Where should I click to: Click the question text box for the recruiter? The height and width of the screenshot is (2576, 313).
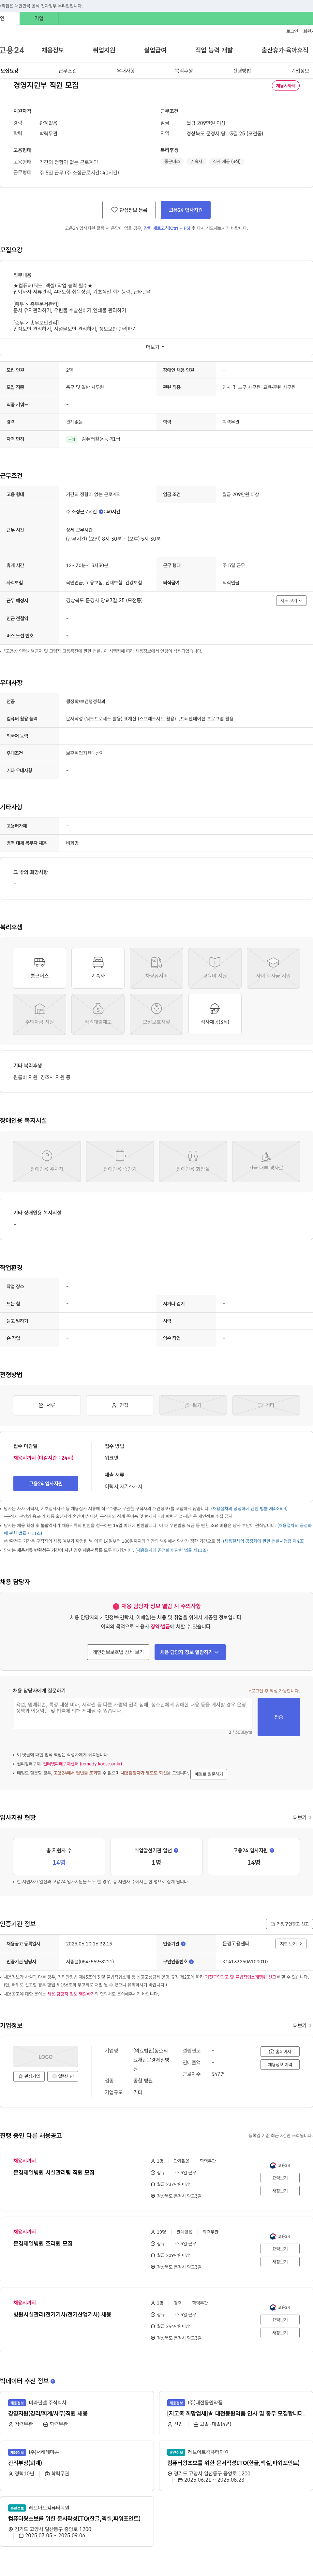[x=132, y=1713]
